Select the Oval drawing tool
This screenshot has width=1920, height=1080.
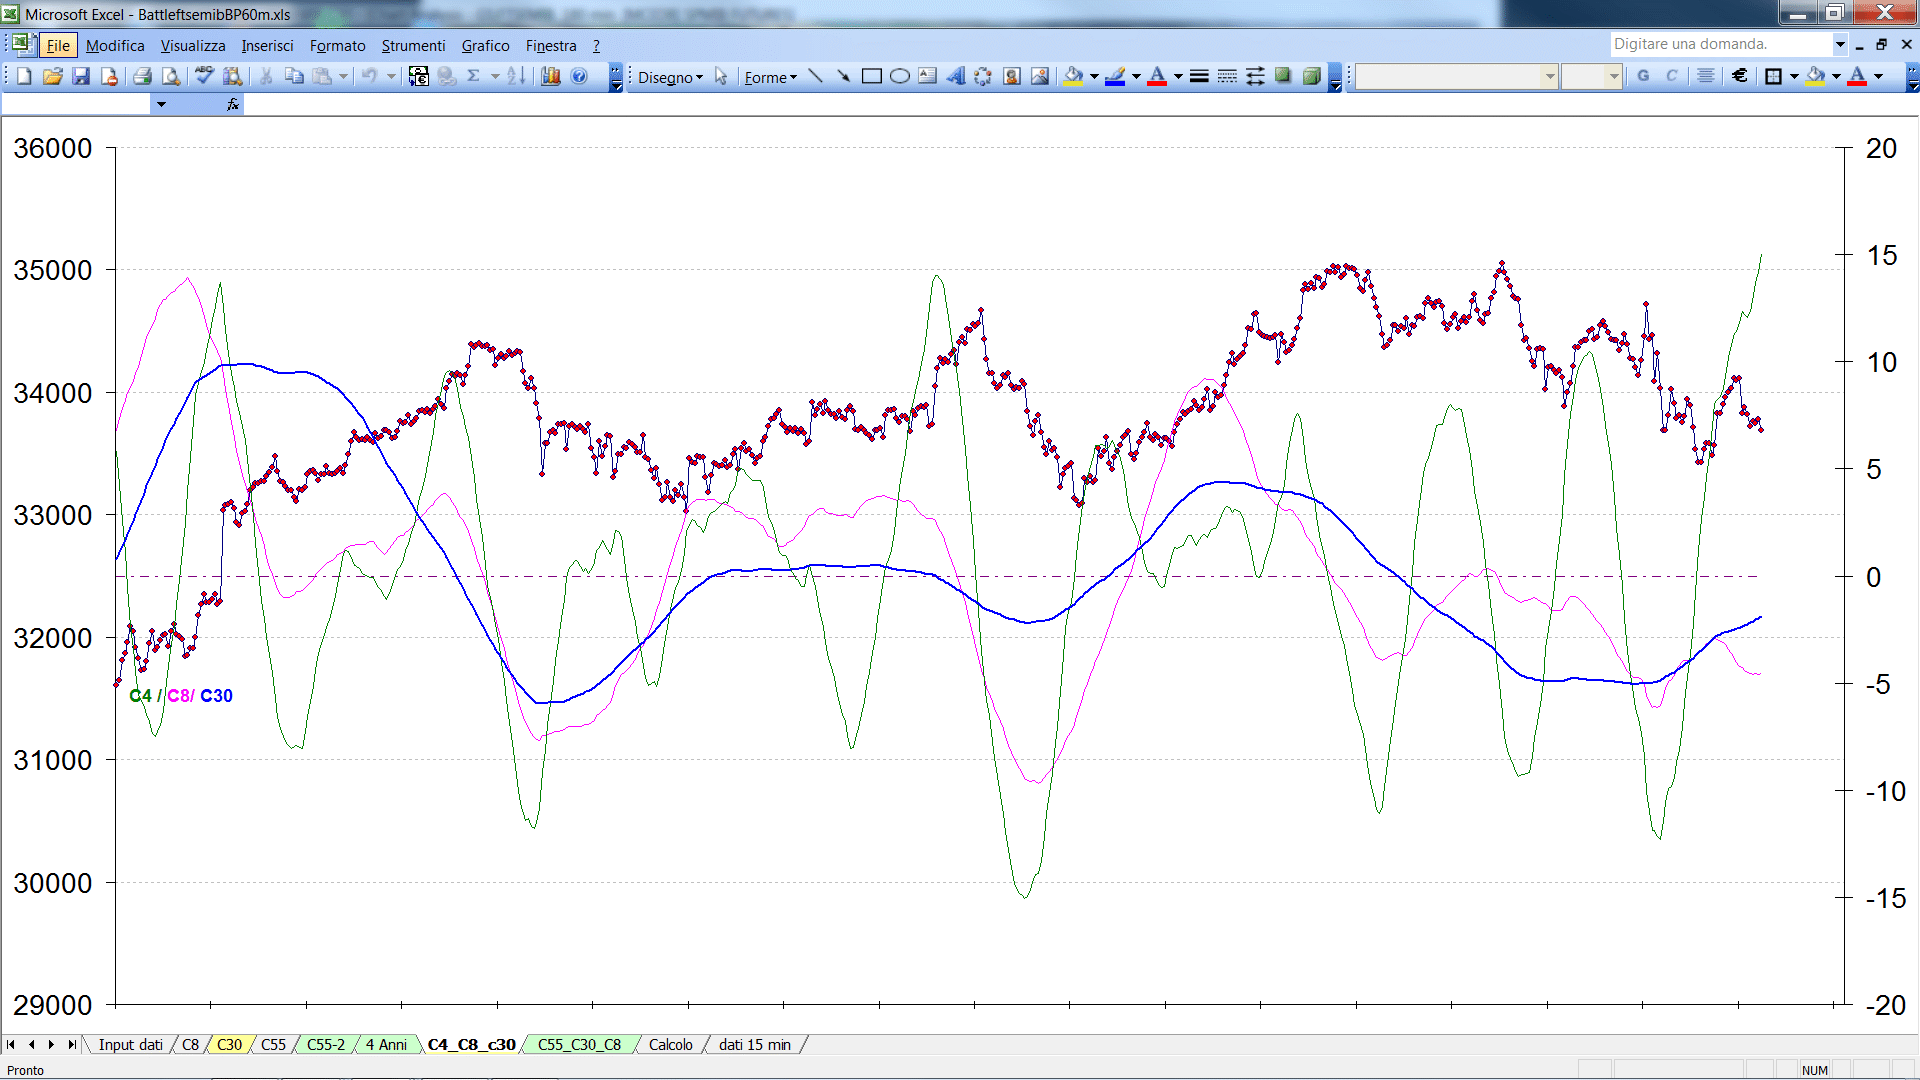pyautogui.click(x=900, y=76)
